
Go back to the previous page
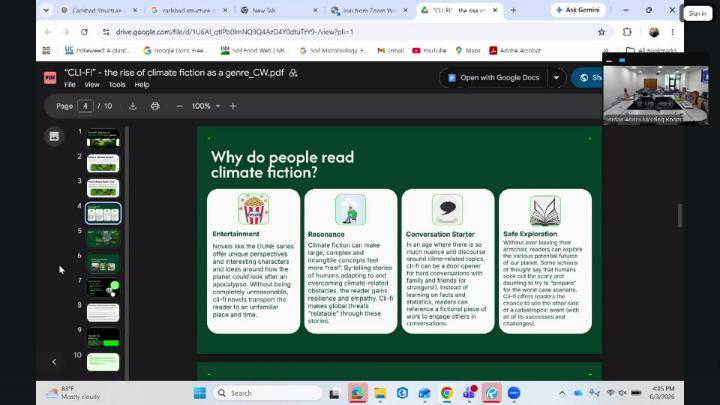pyautogui.click(x=48, y=32)
